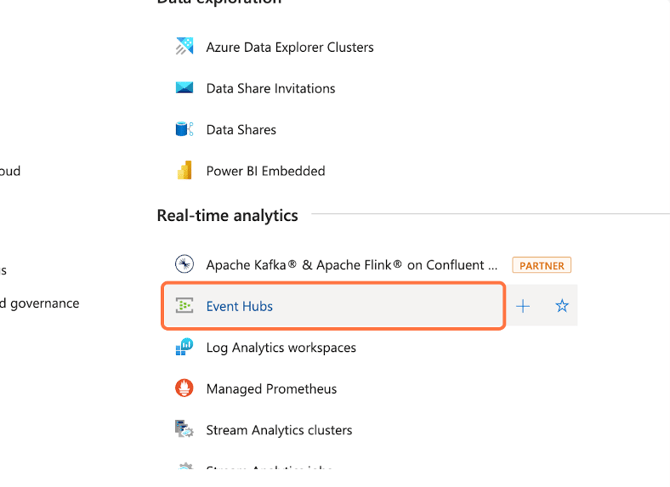
Task: Go to Data Shares
Action: pyautogui.click(x=241, y=130)
